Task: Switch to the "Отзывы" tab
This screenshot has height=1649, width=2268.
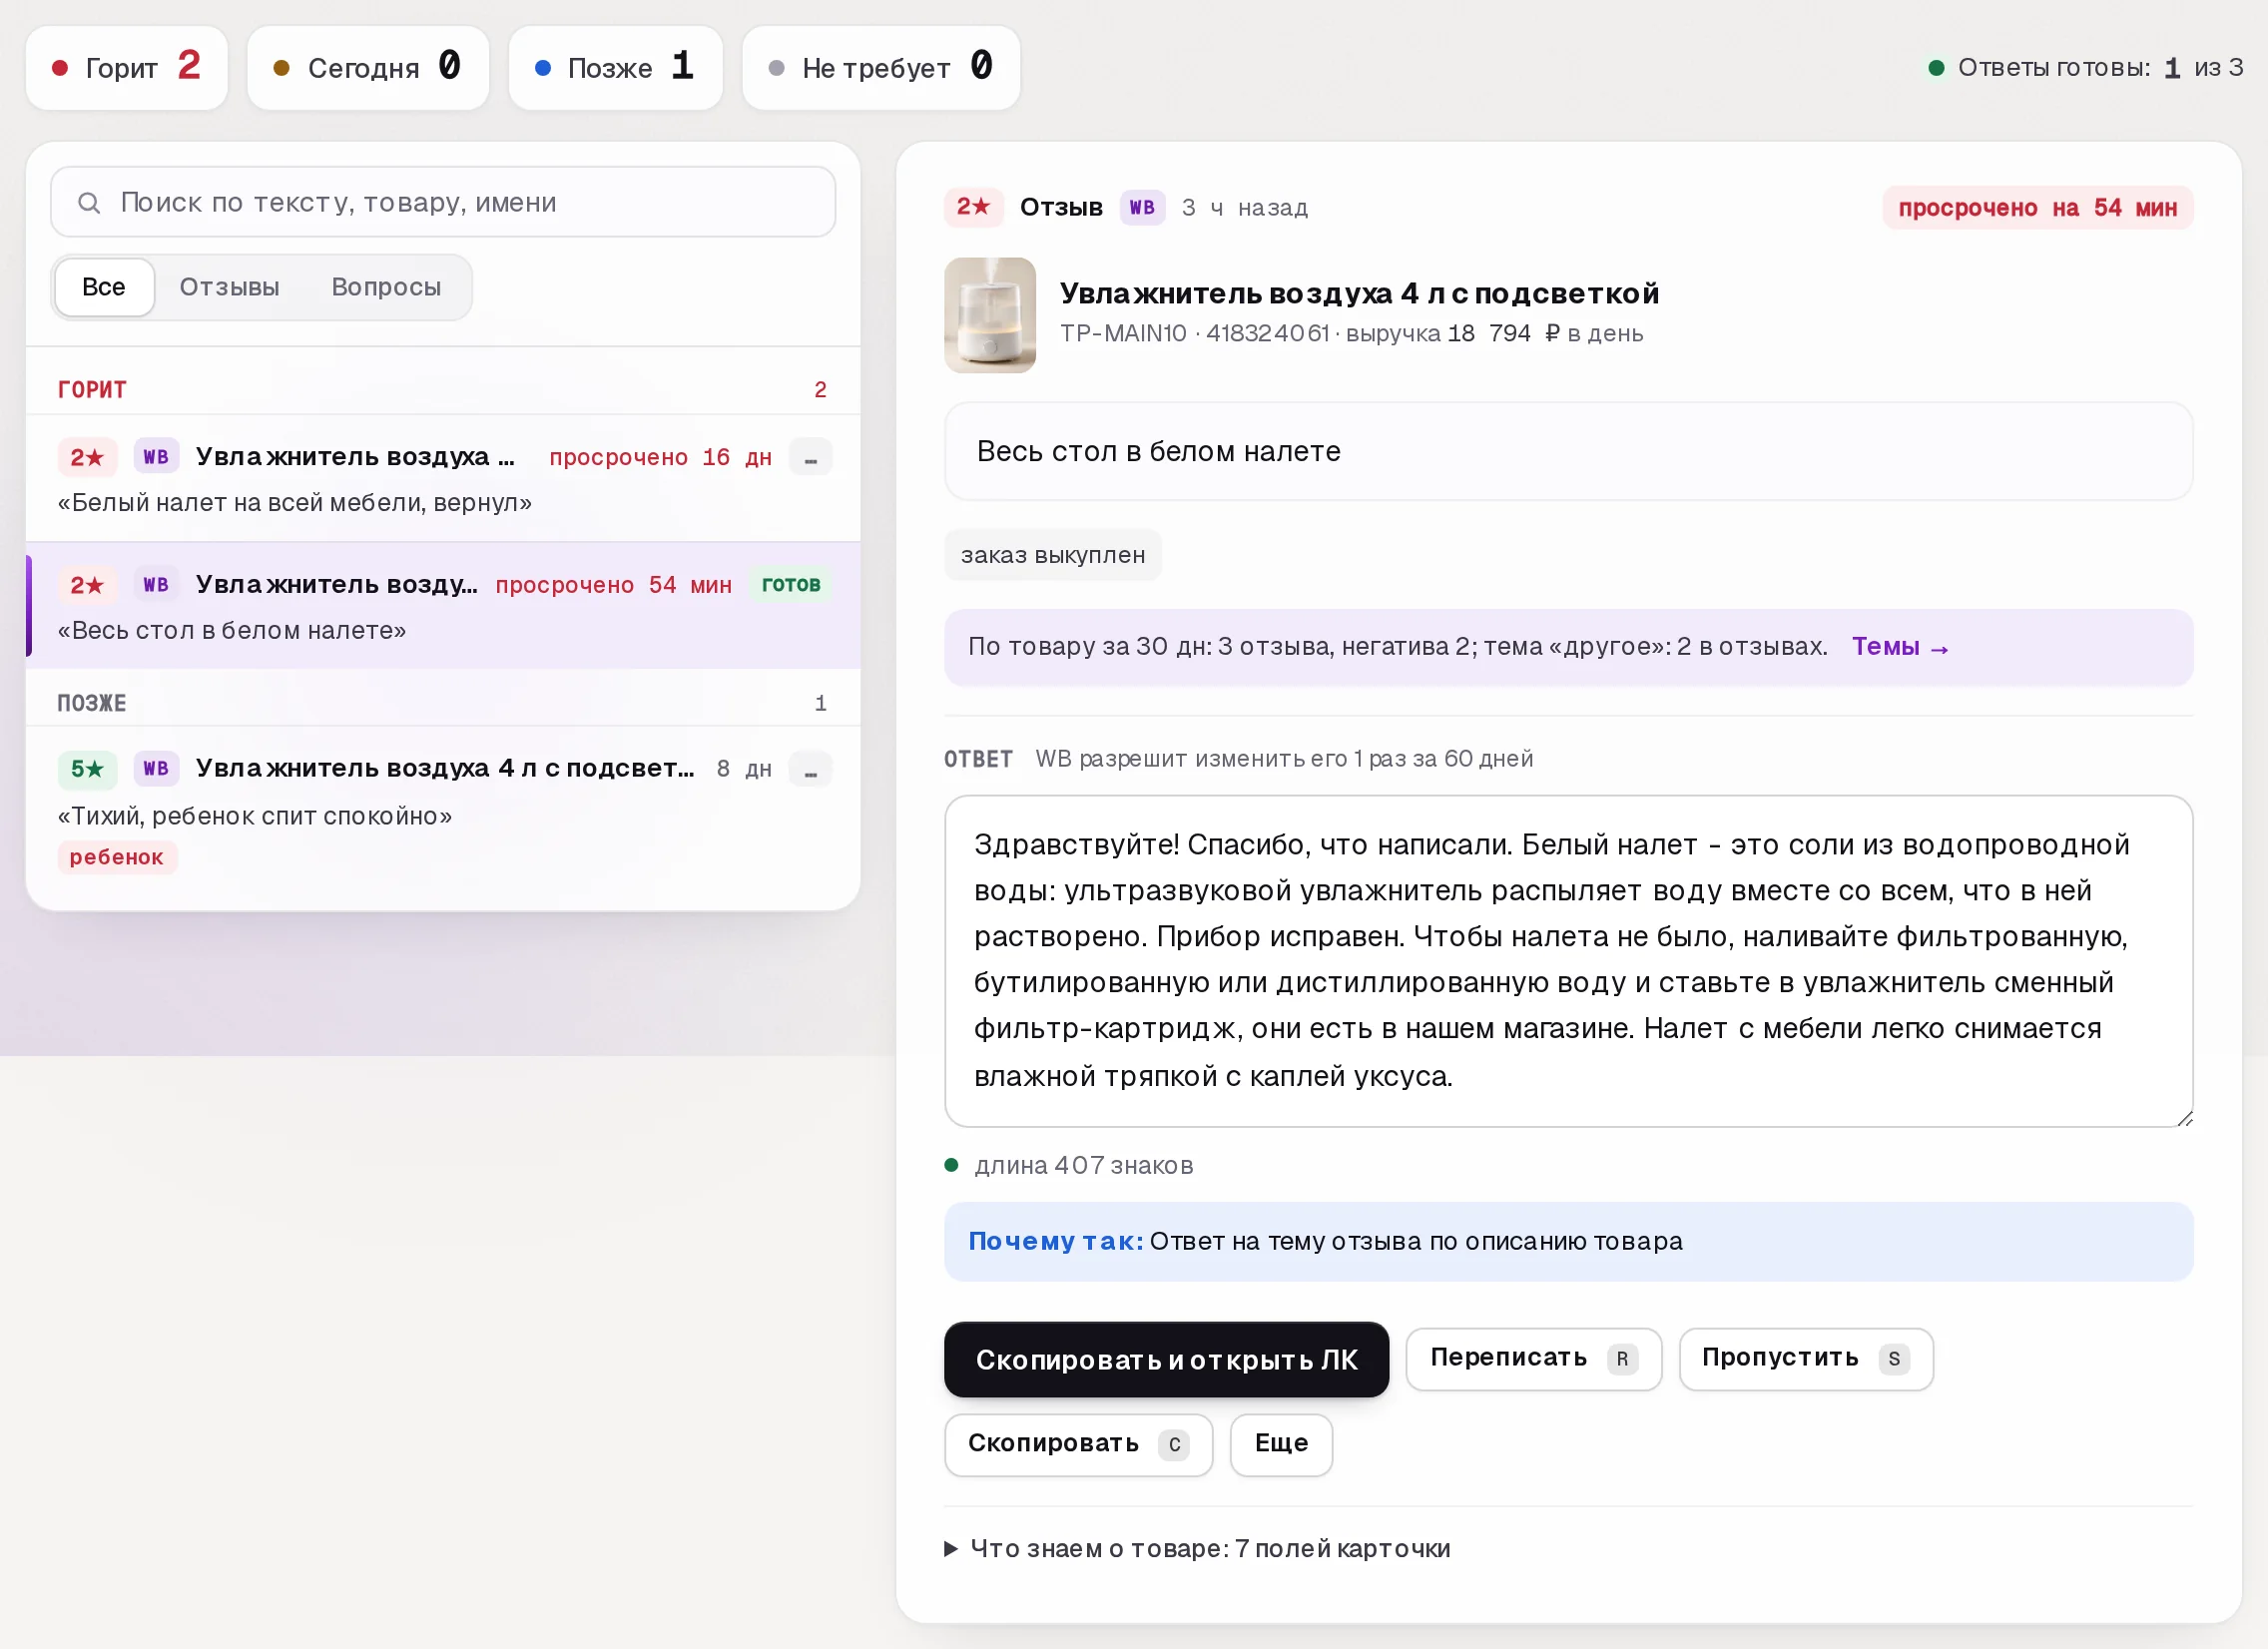Action: coord(229,287)
